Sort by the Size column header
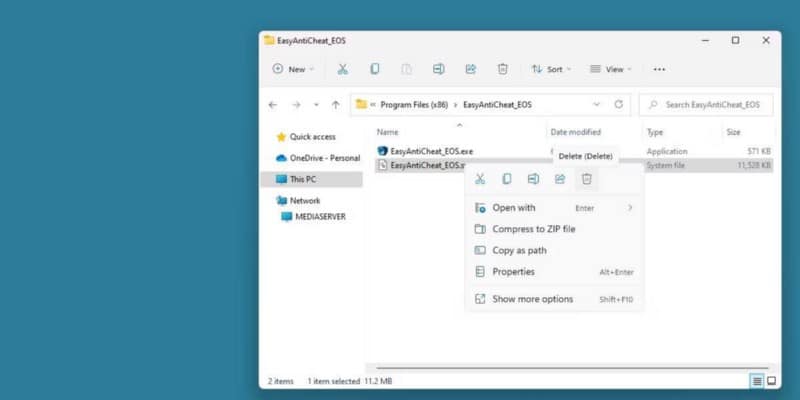This screenshot has height=400, width=800. click(x=733, y=132)
